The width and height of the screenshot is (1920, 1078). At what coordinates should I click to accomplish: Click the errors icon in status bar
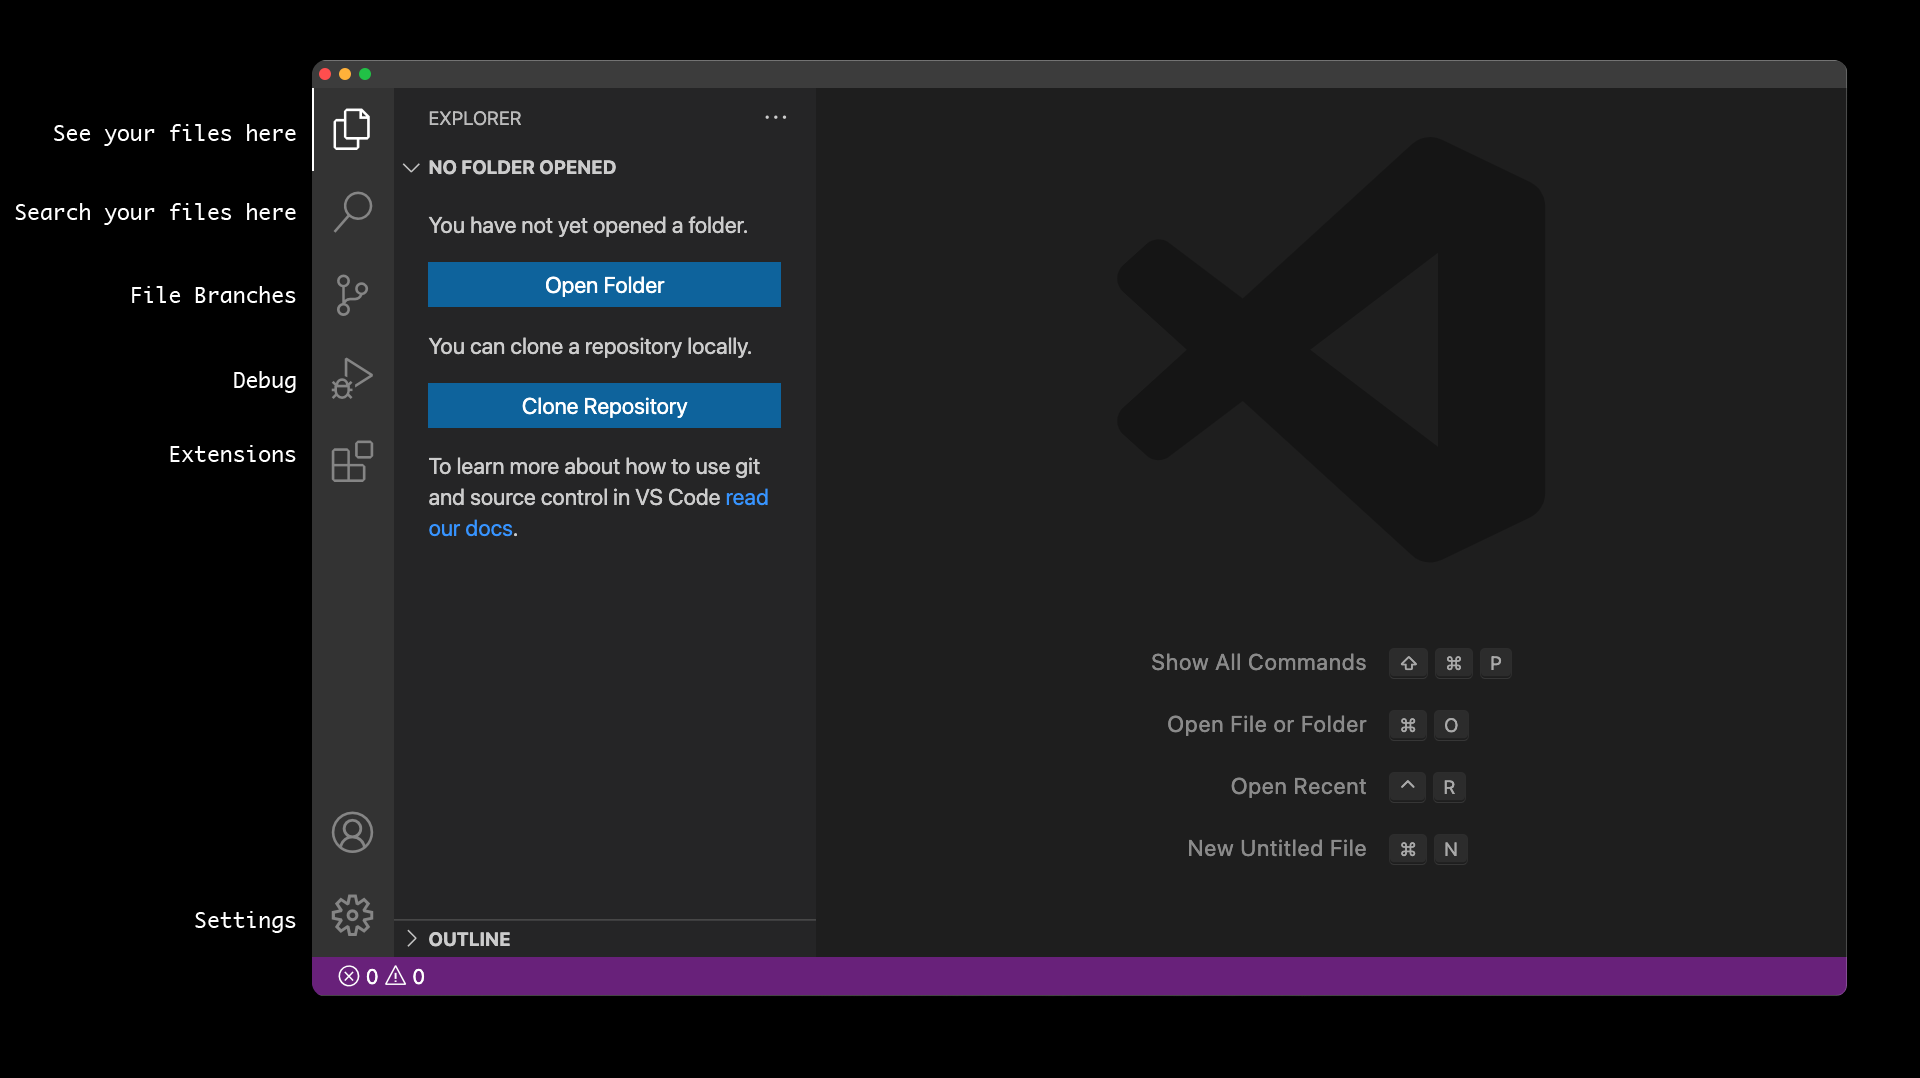coord(349,976)
